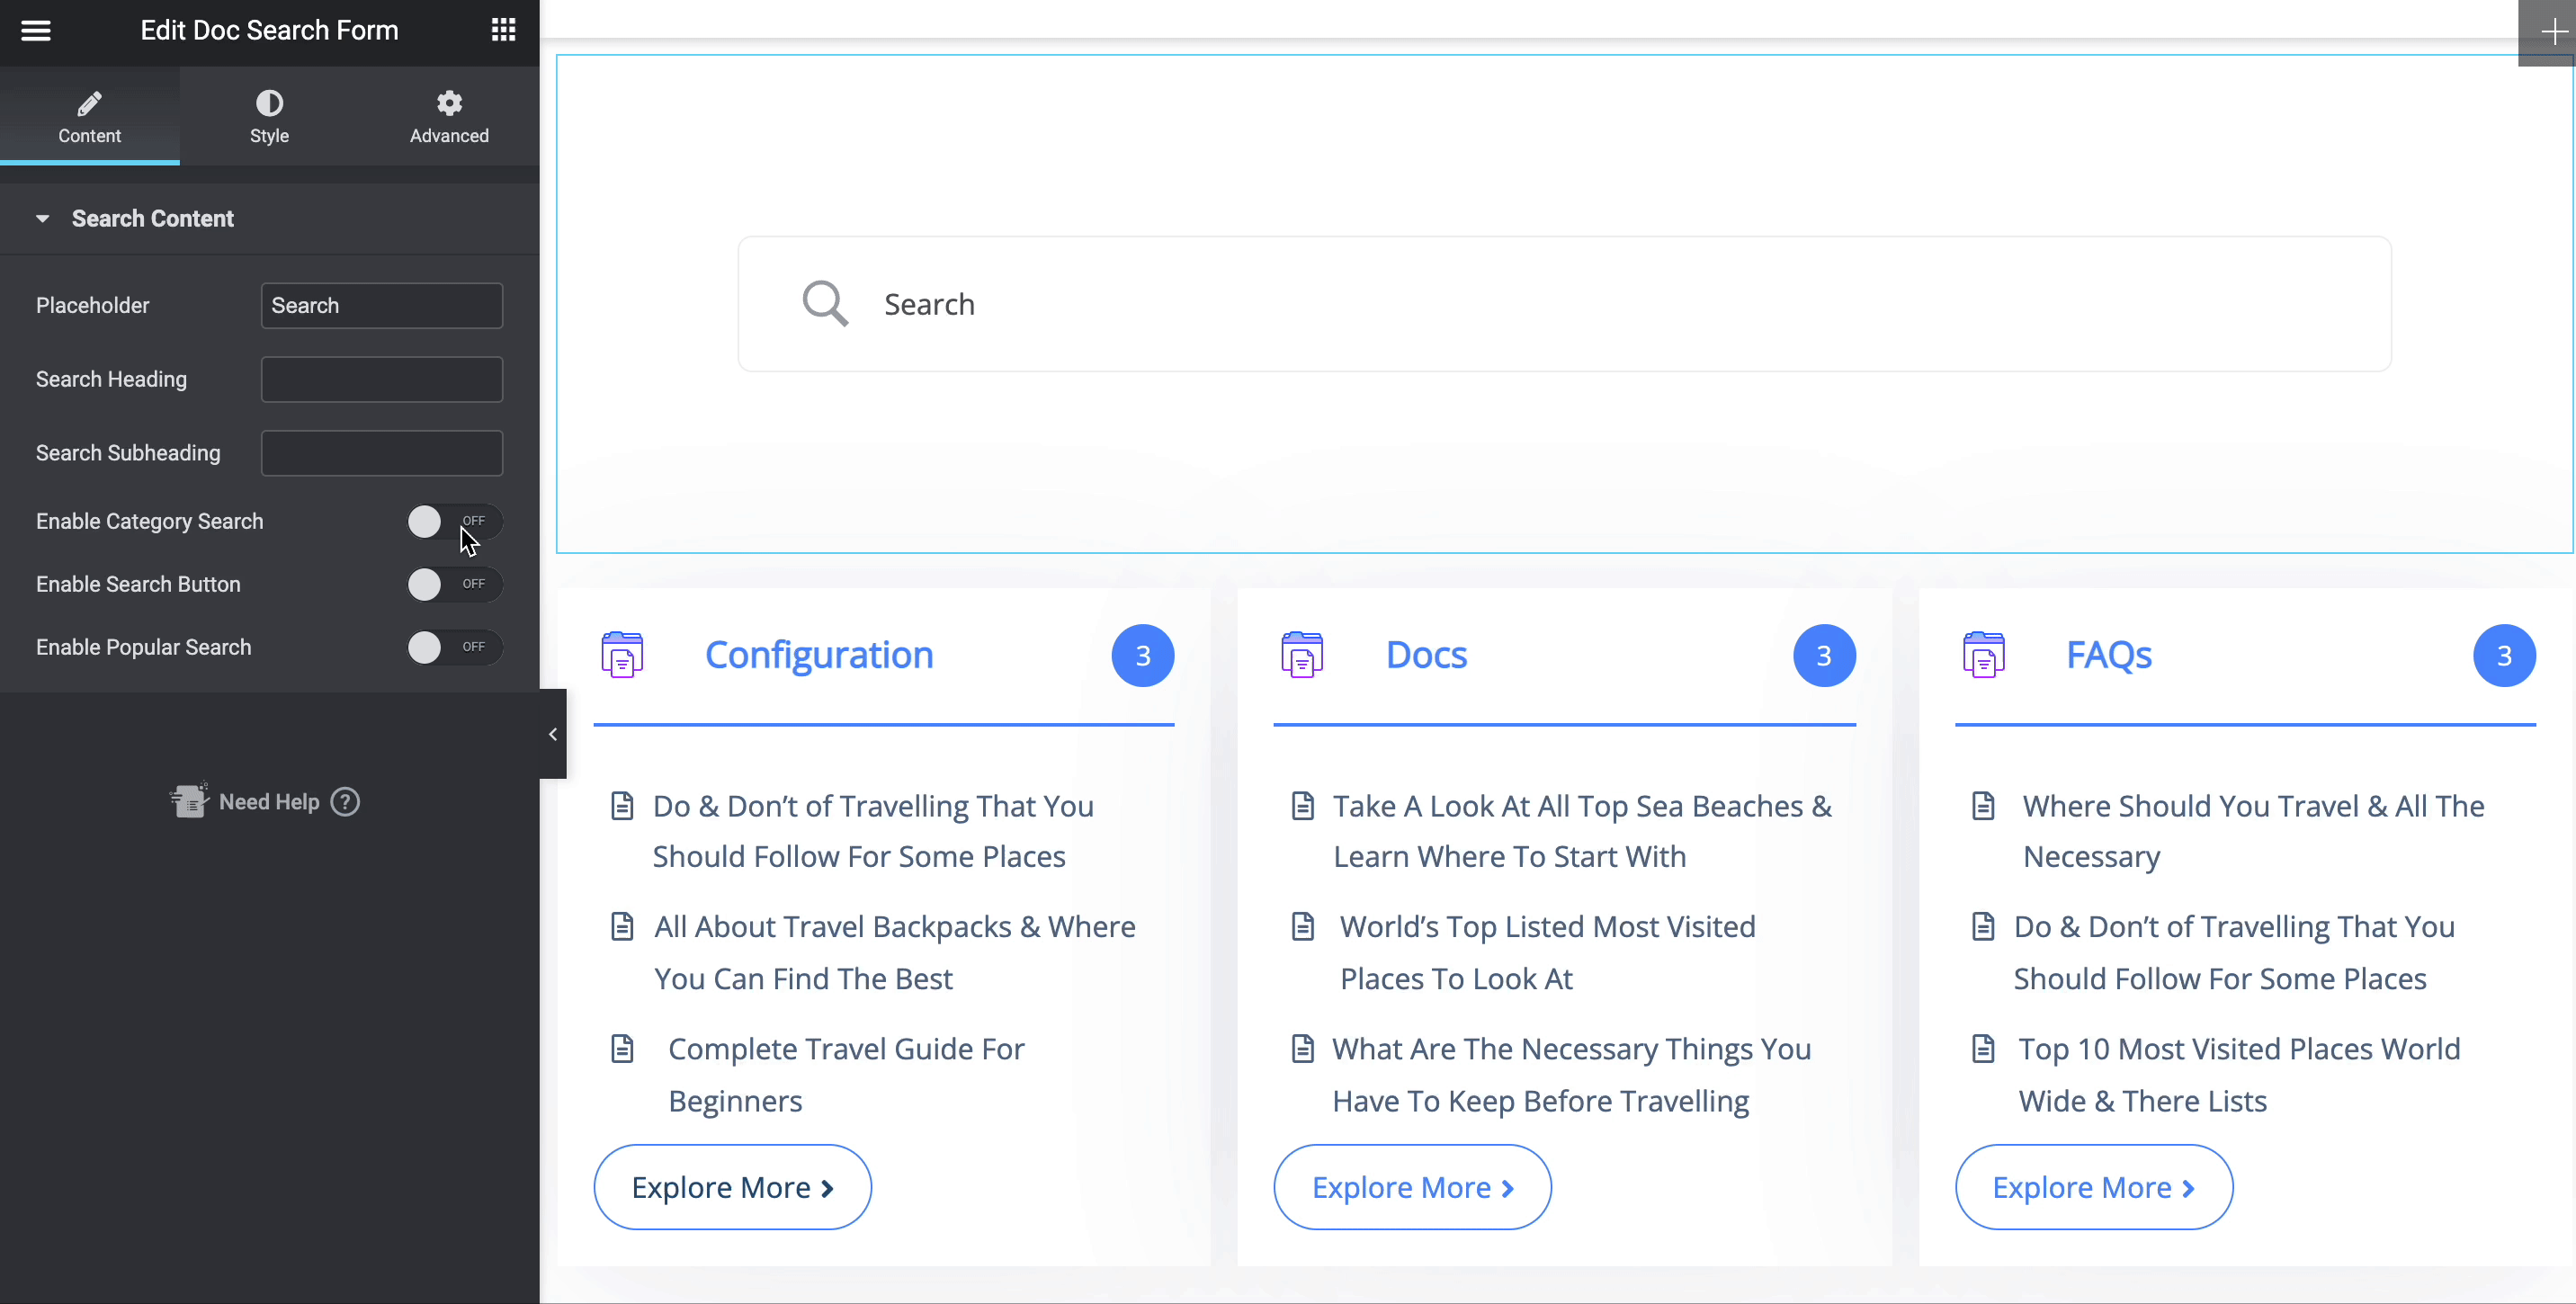Open the hamburger menu in the panel header

[x=36, y=31]
